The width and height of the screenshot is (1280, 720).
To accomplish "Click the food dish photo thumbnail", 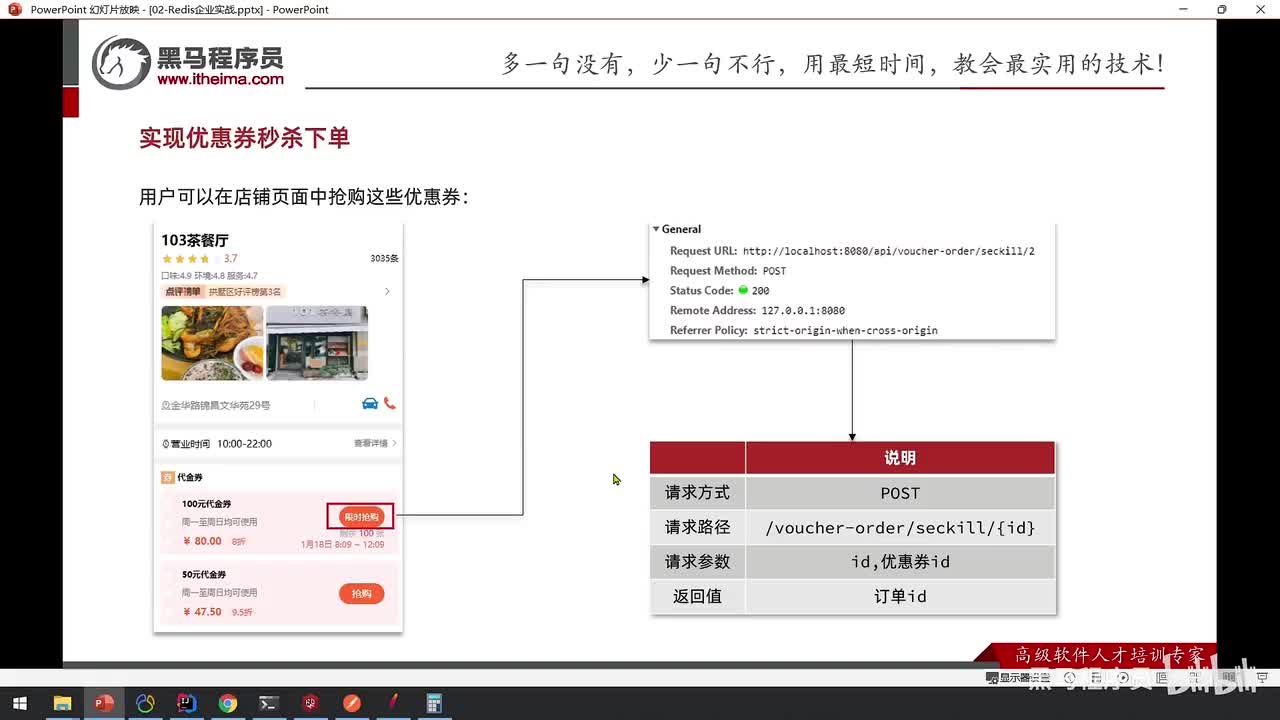I will coord(212,343).
